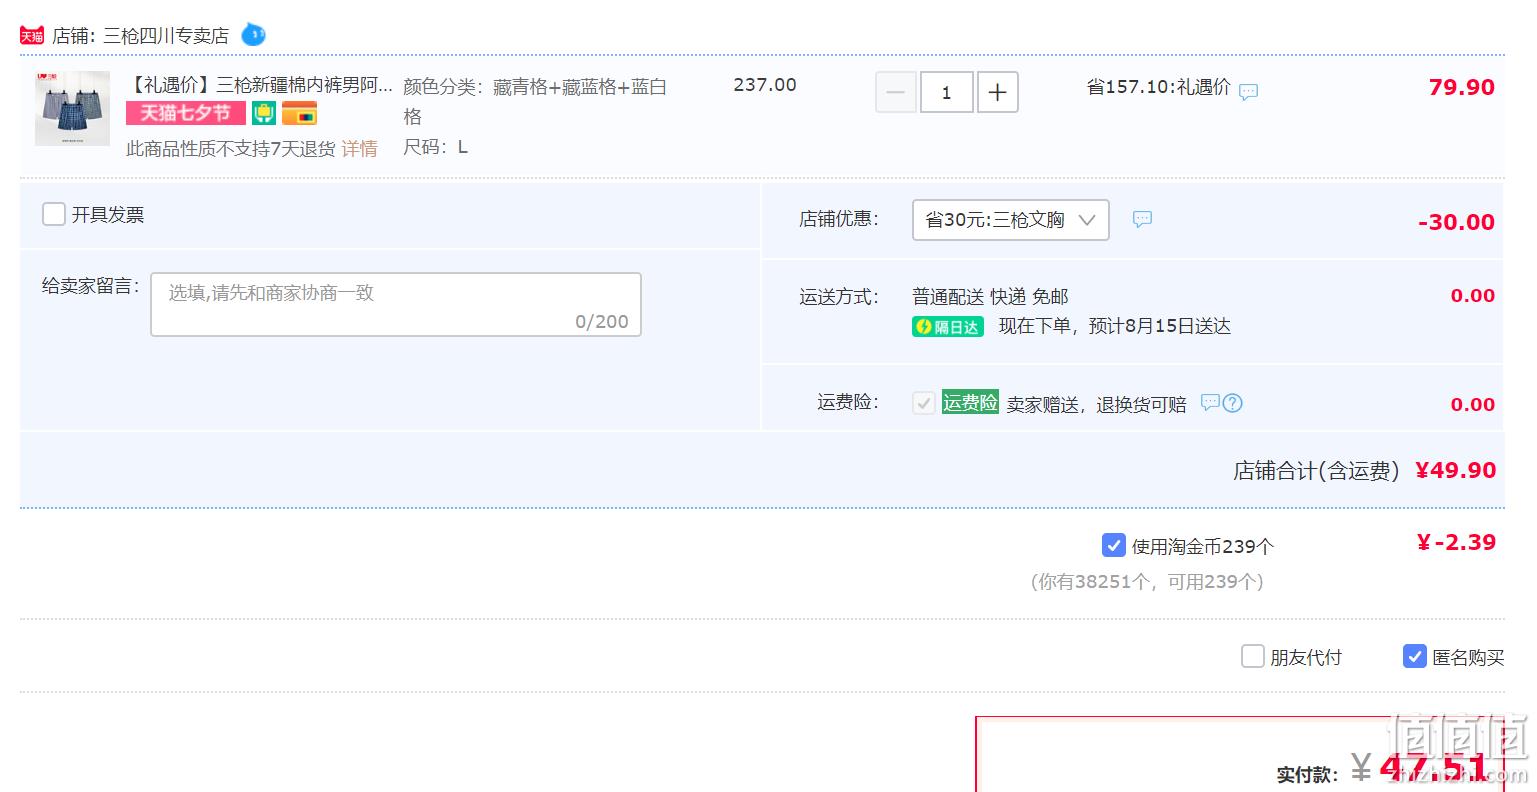Open the blue Wangwang chat icon next to store name
Screen dimensions: 1537x792
pyautogui.click(x=253, y=35)
